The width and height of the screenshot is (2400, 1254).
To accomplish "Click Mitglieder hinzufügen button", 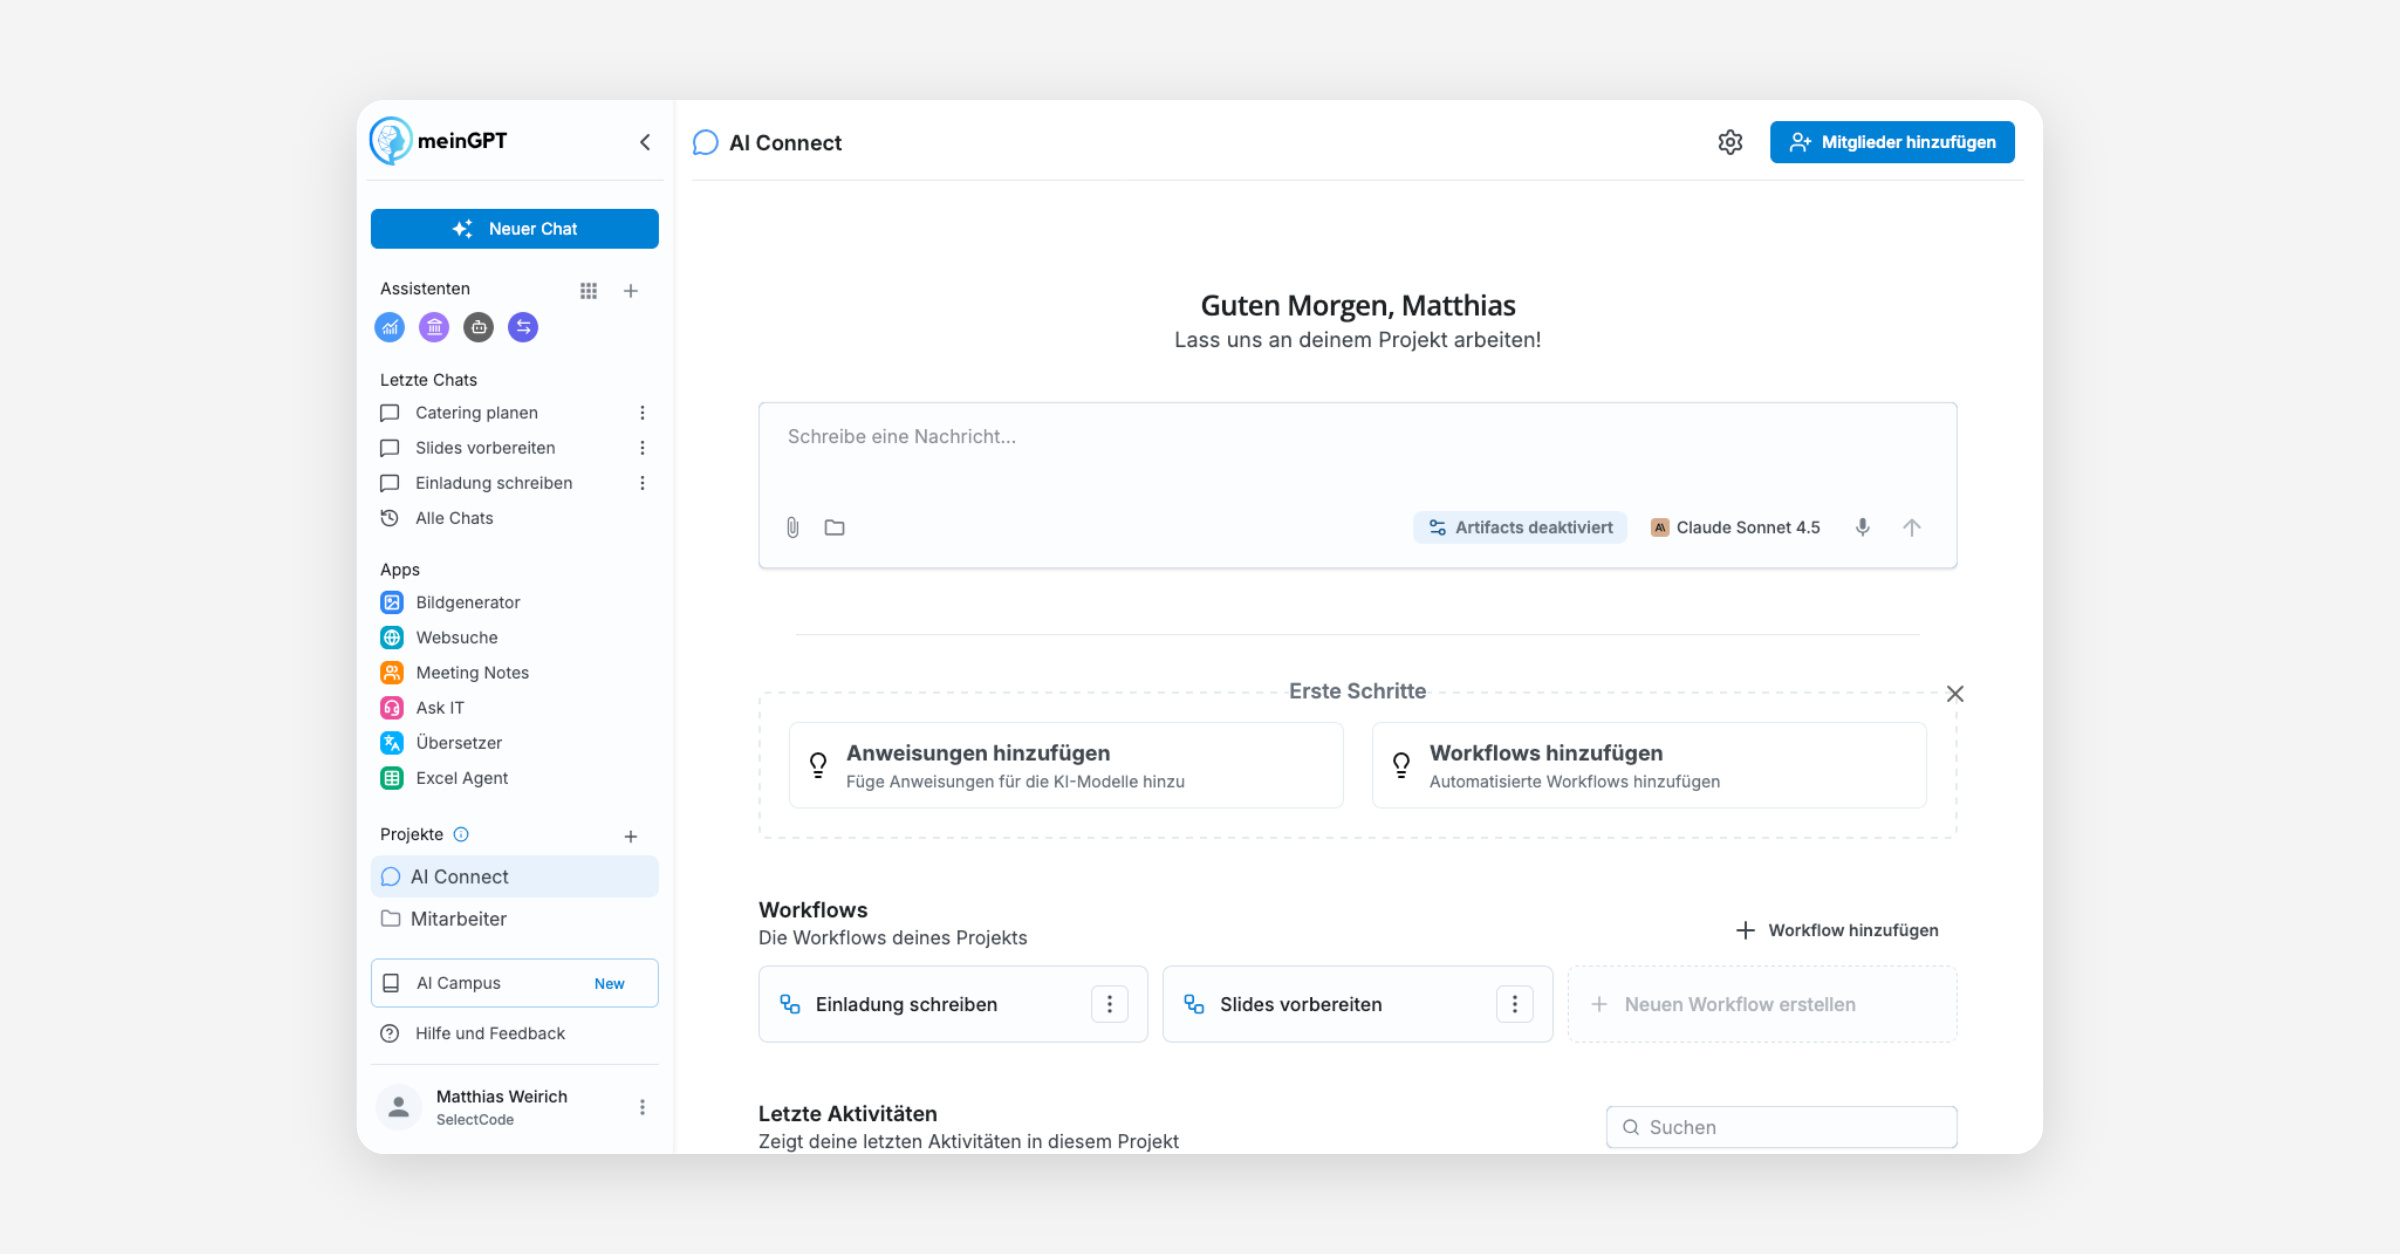I will pyautogui.click(x=1892, y=142).
